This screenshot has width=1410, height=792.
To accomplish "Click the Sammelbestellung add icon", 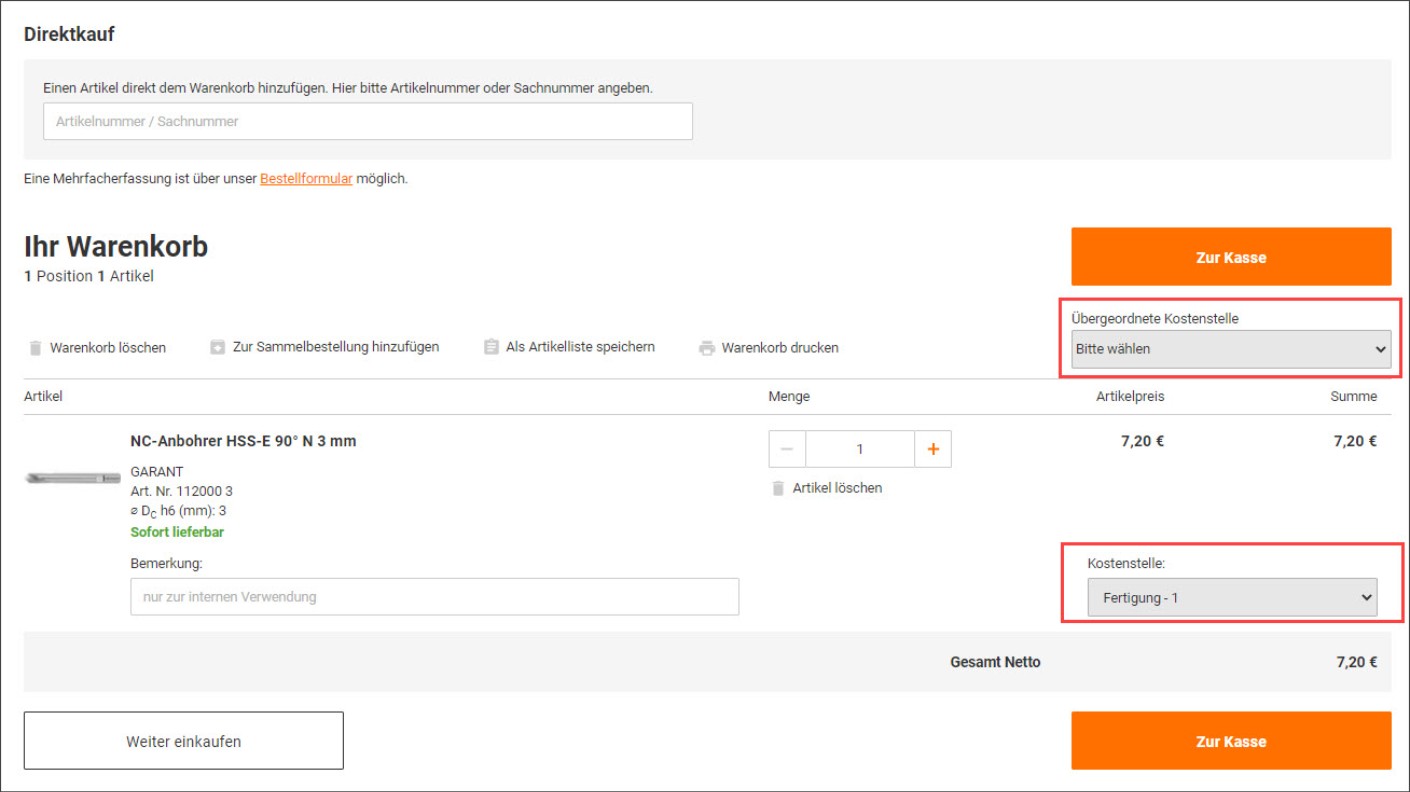I will (217, 347).
